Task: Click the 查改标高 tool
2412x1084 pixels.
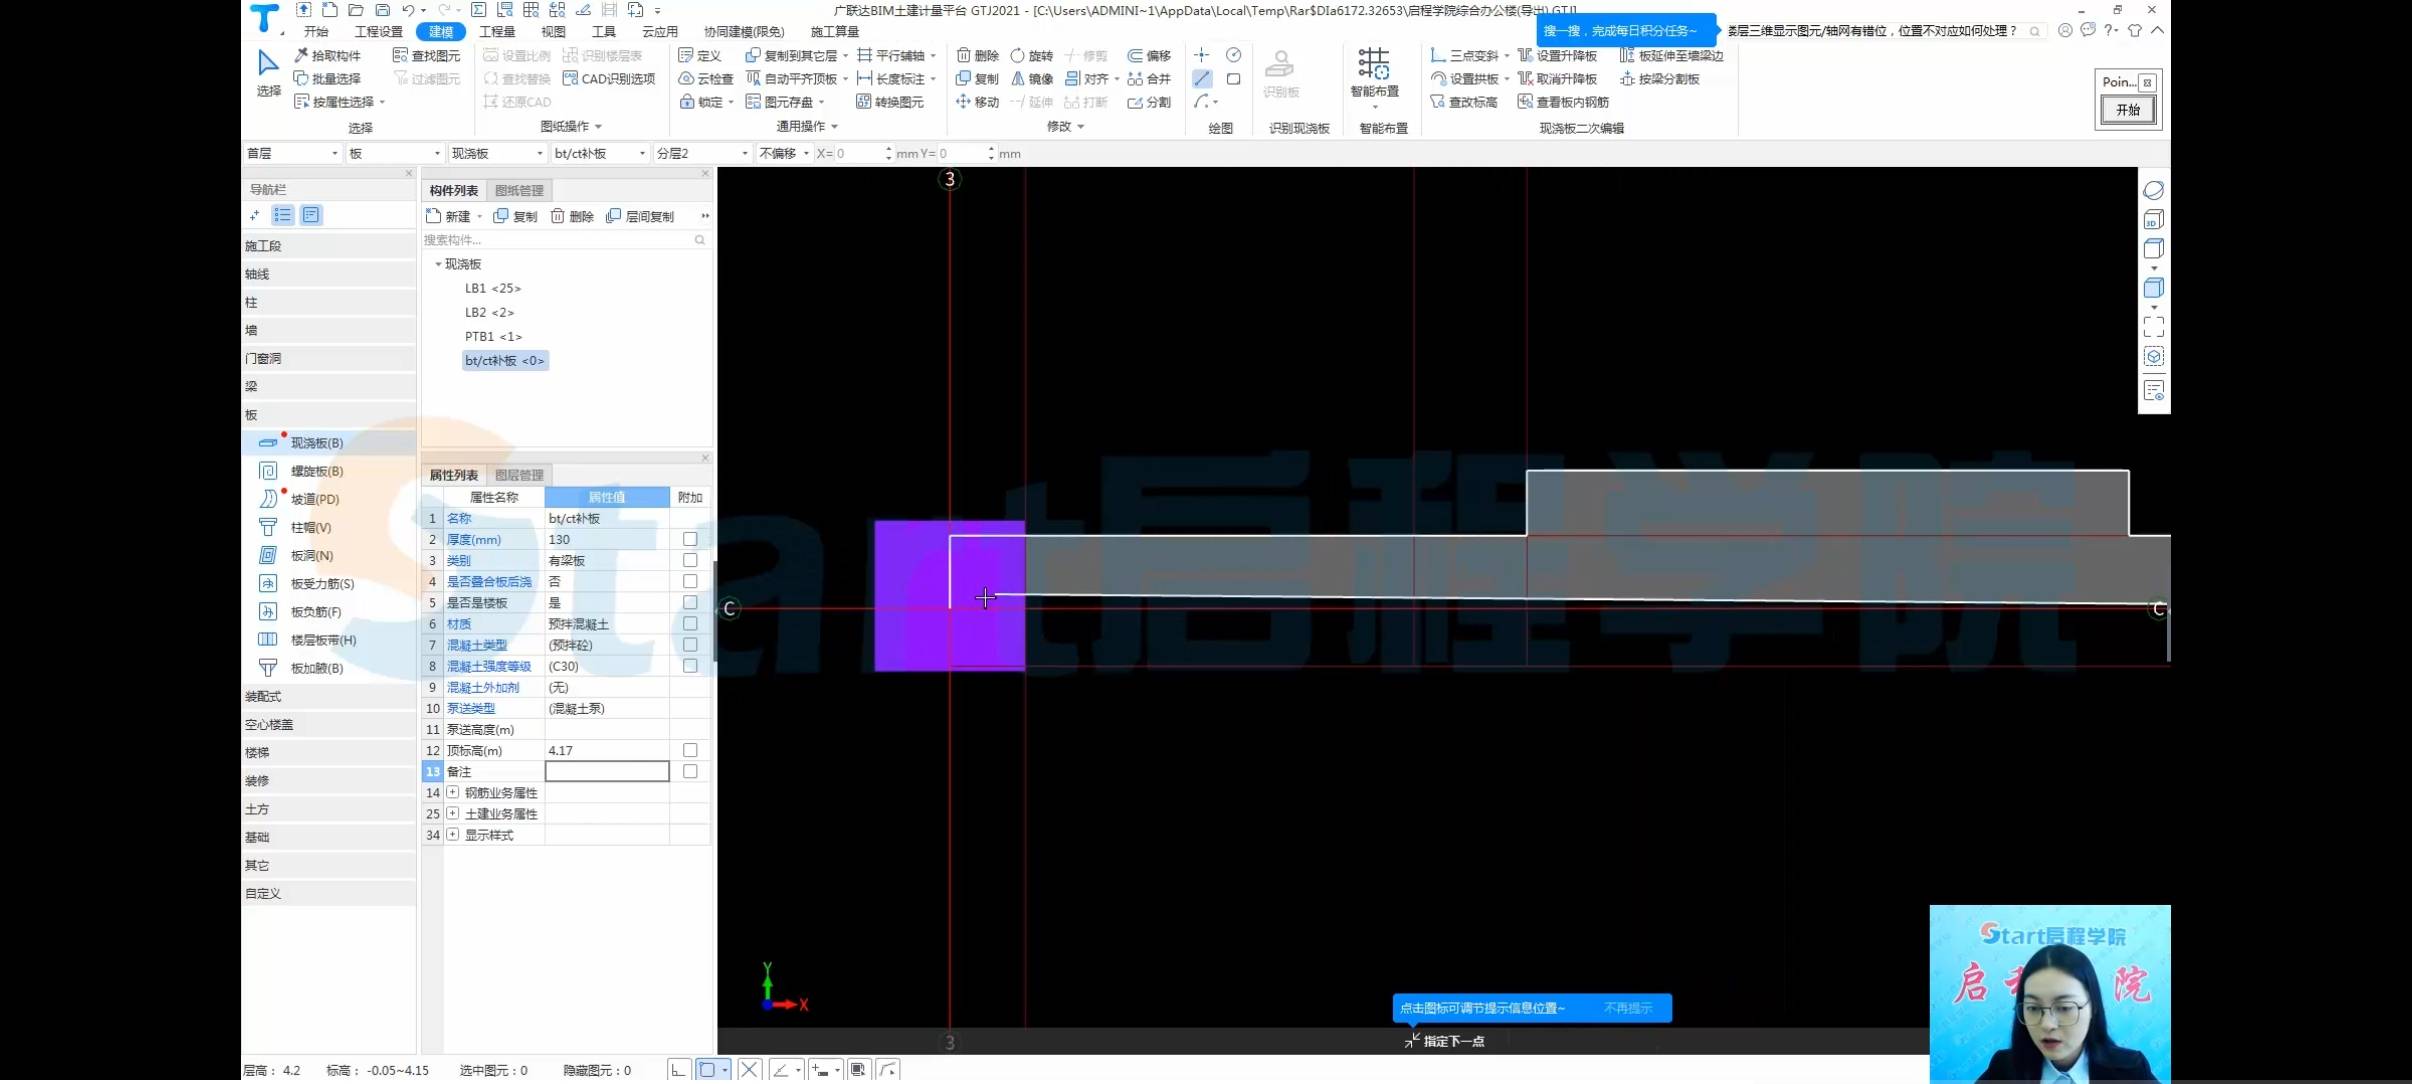Action: point(1464,101)
